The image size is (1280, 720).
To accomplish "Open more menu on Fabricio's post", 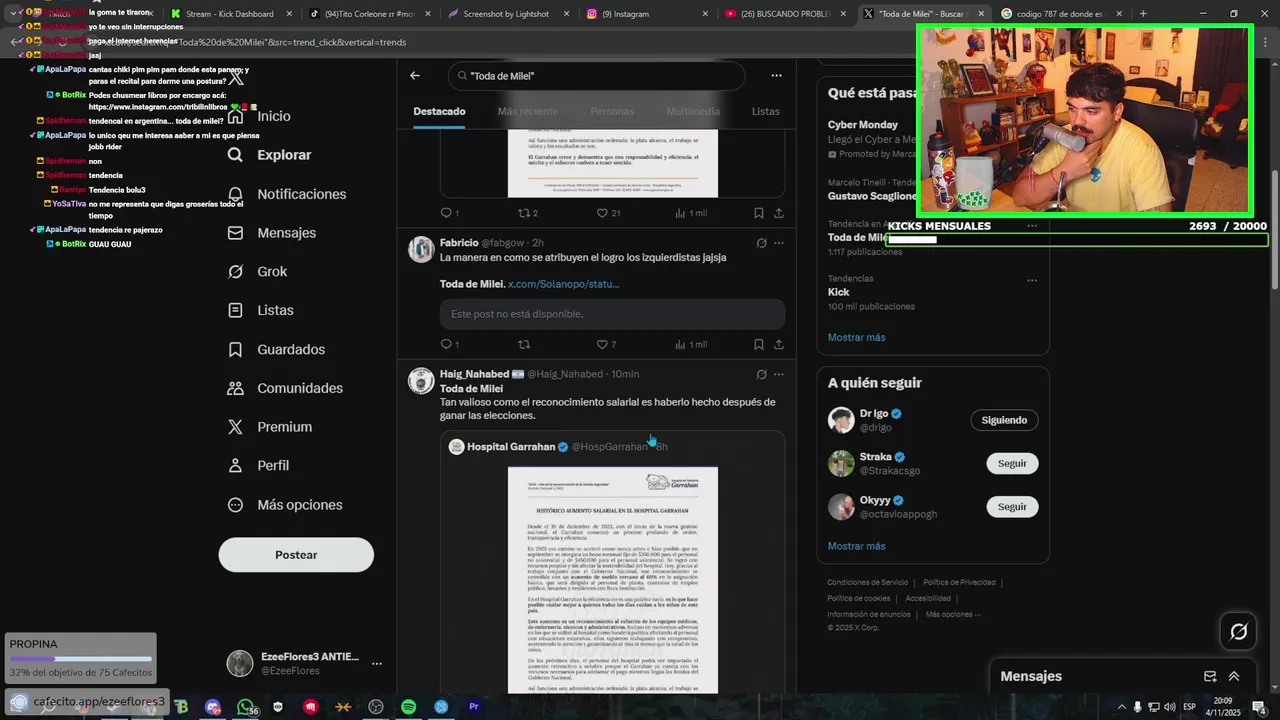I will (x=779, y=243).
